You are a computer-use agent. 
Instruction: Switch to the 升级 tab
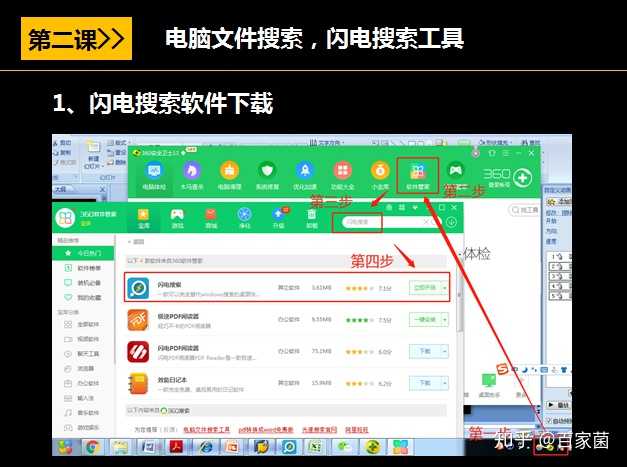(x=278, y=219)
